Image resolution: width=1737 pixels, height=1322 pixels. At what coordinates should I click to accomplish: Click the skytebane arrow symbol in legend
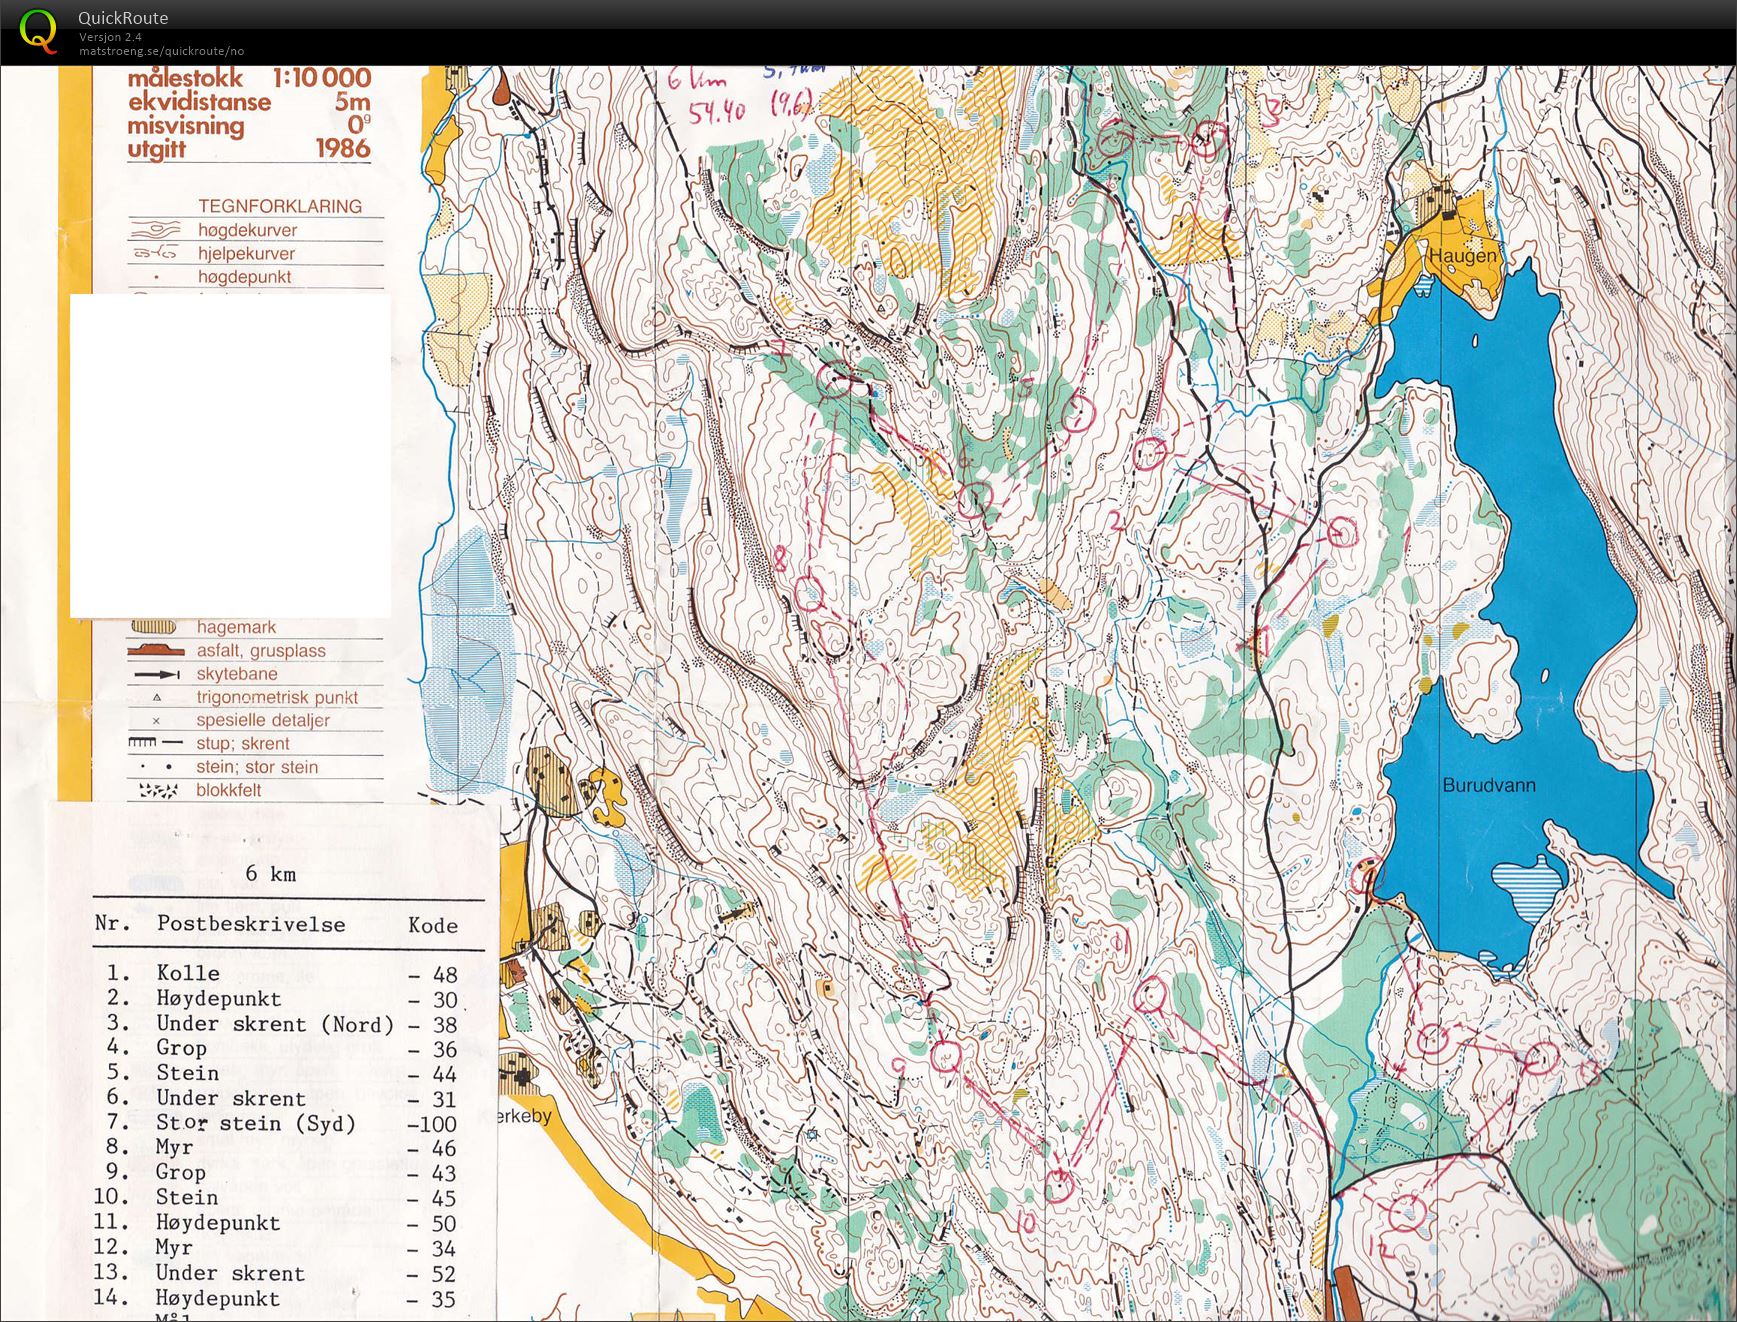[155, 675]
